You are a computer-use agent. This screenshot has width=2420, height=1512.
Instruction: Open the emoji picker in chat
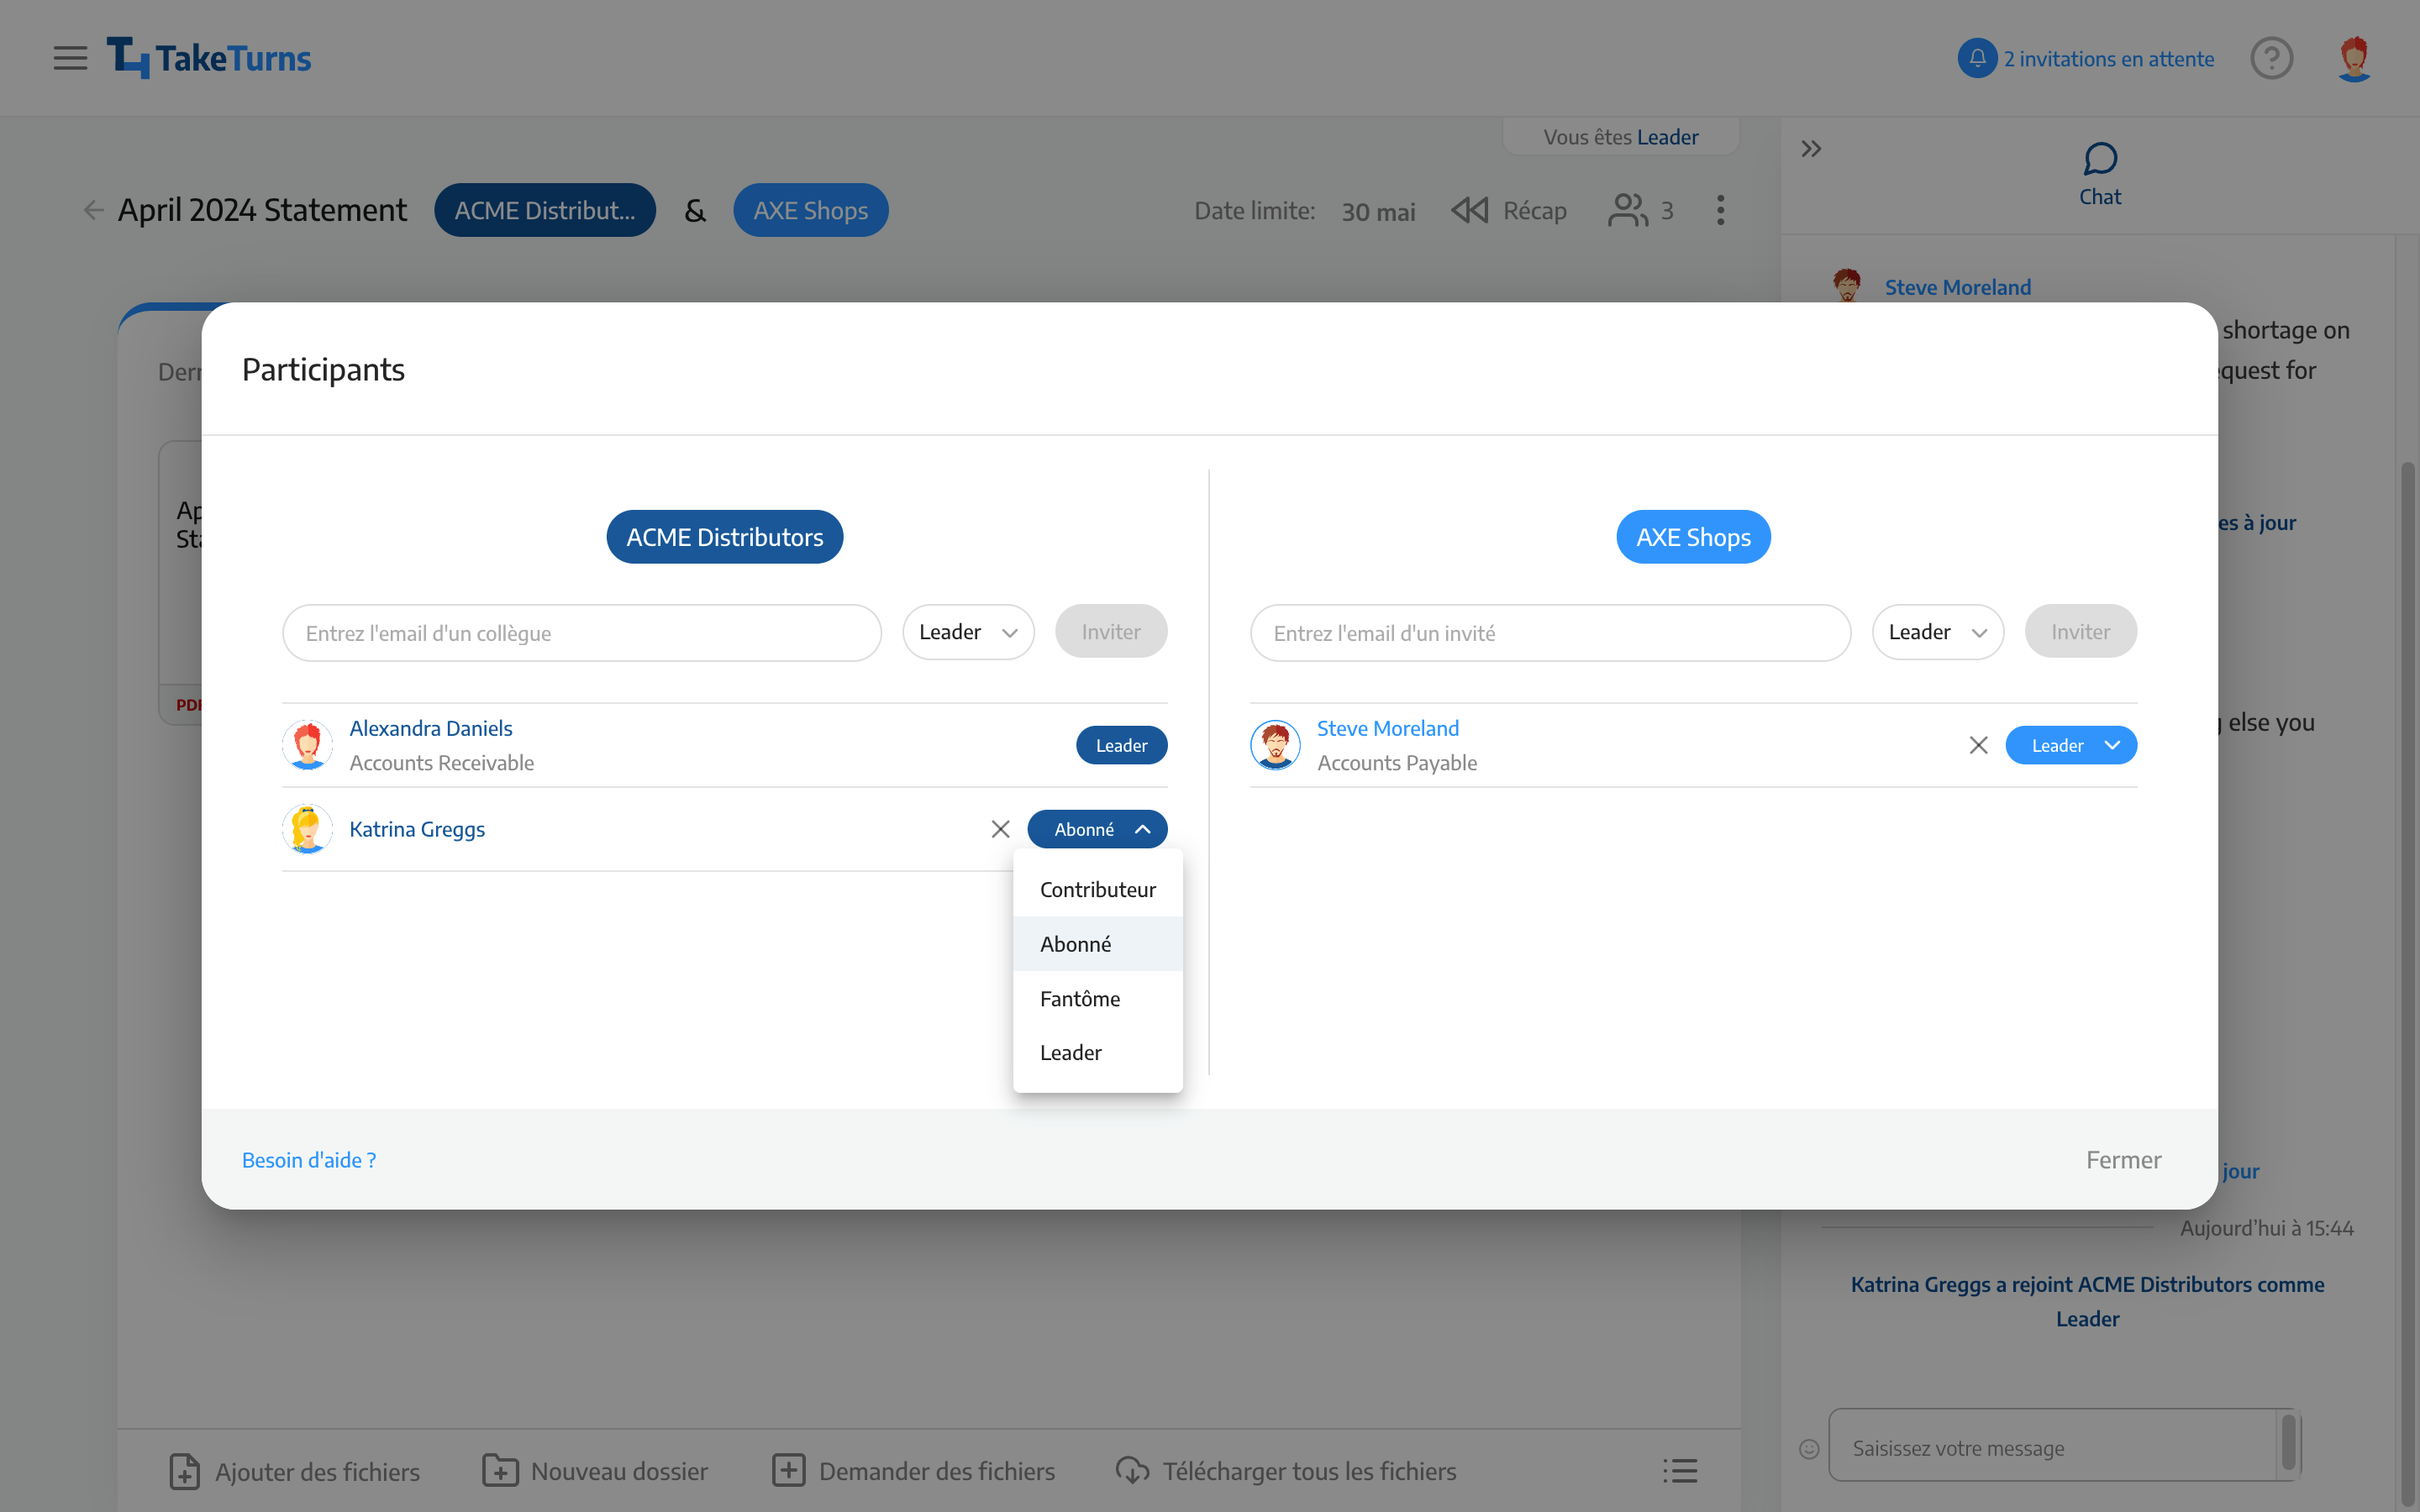(1809, 1448)
